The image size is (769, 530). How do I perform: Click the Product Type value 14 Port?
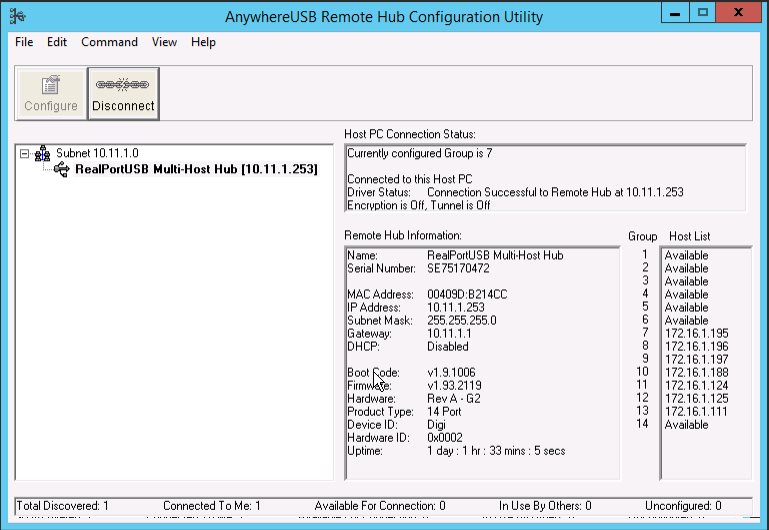tap(444, 412)
